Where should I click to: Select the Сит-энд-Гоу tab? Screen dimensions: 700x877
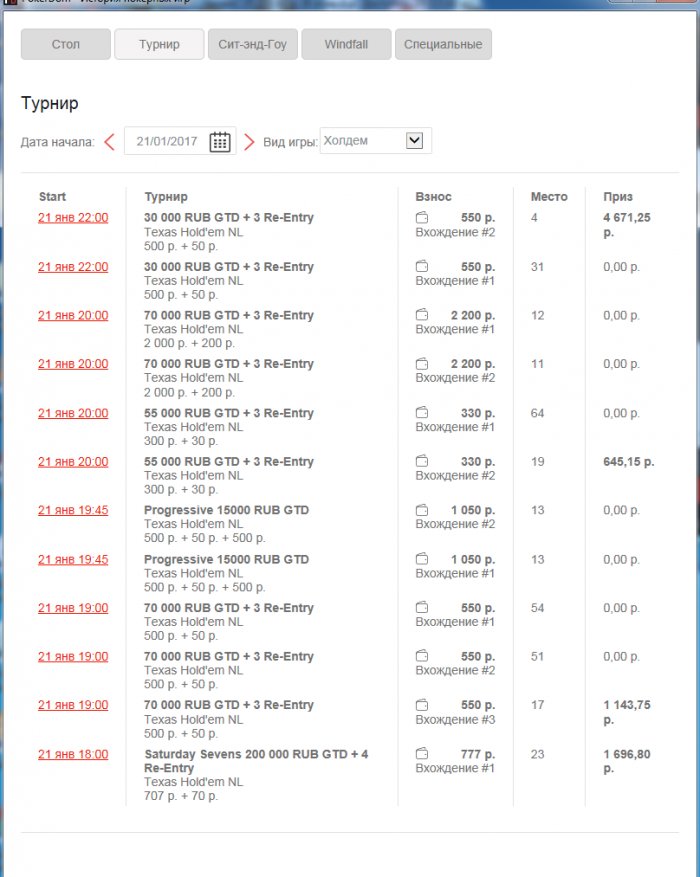(x=252, y=44)
